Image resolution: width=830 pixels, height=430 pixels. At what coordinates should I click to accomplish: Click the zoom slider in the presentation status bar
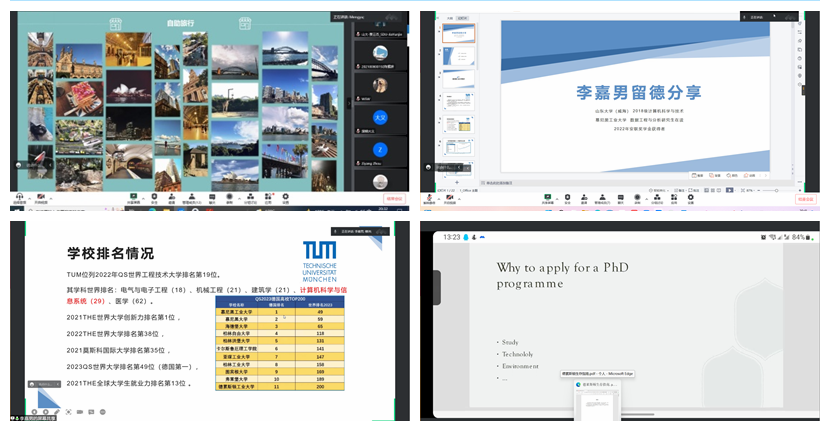point(770,189)
